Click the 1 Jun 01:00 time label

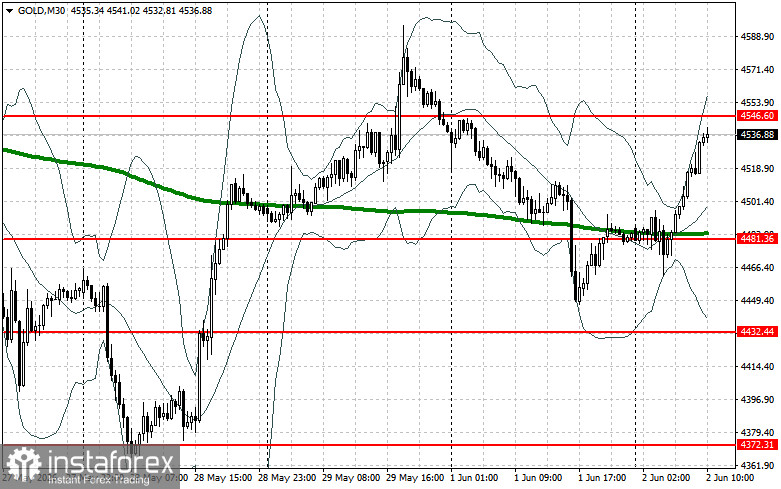pos(474,478)
